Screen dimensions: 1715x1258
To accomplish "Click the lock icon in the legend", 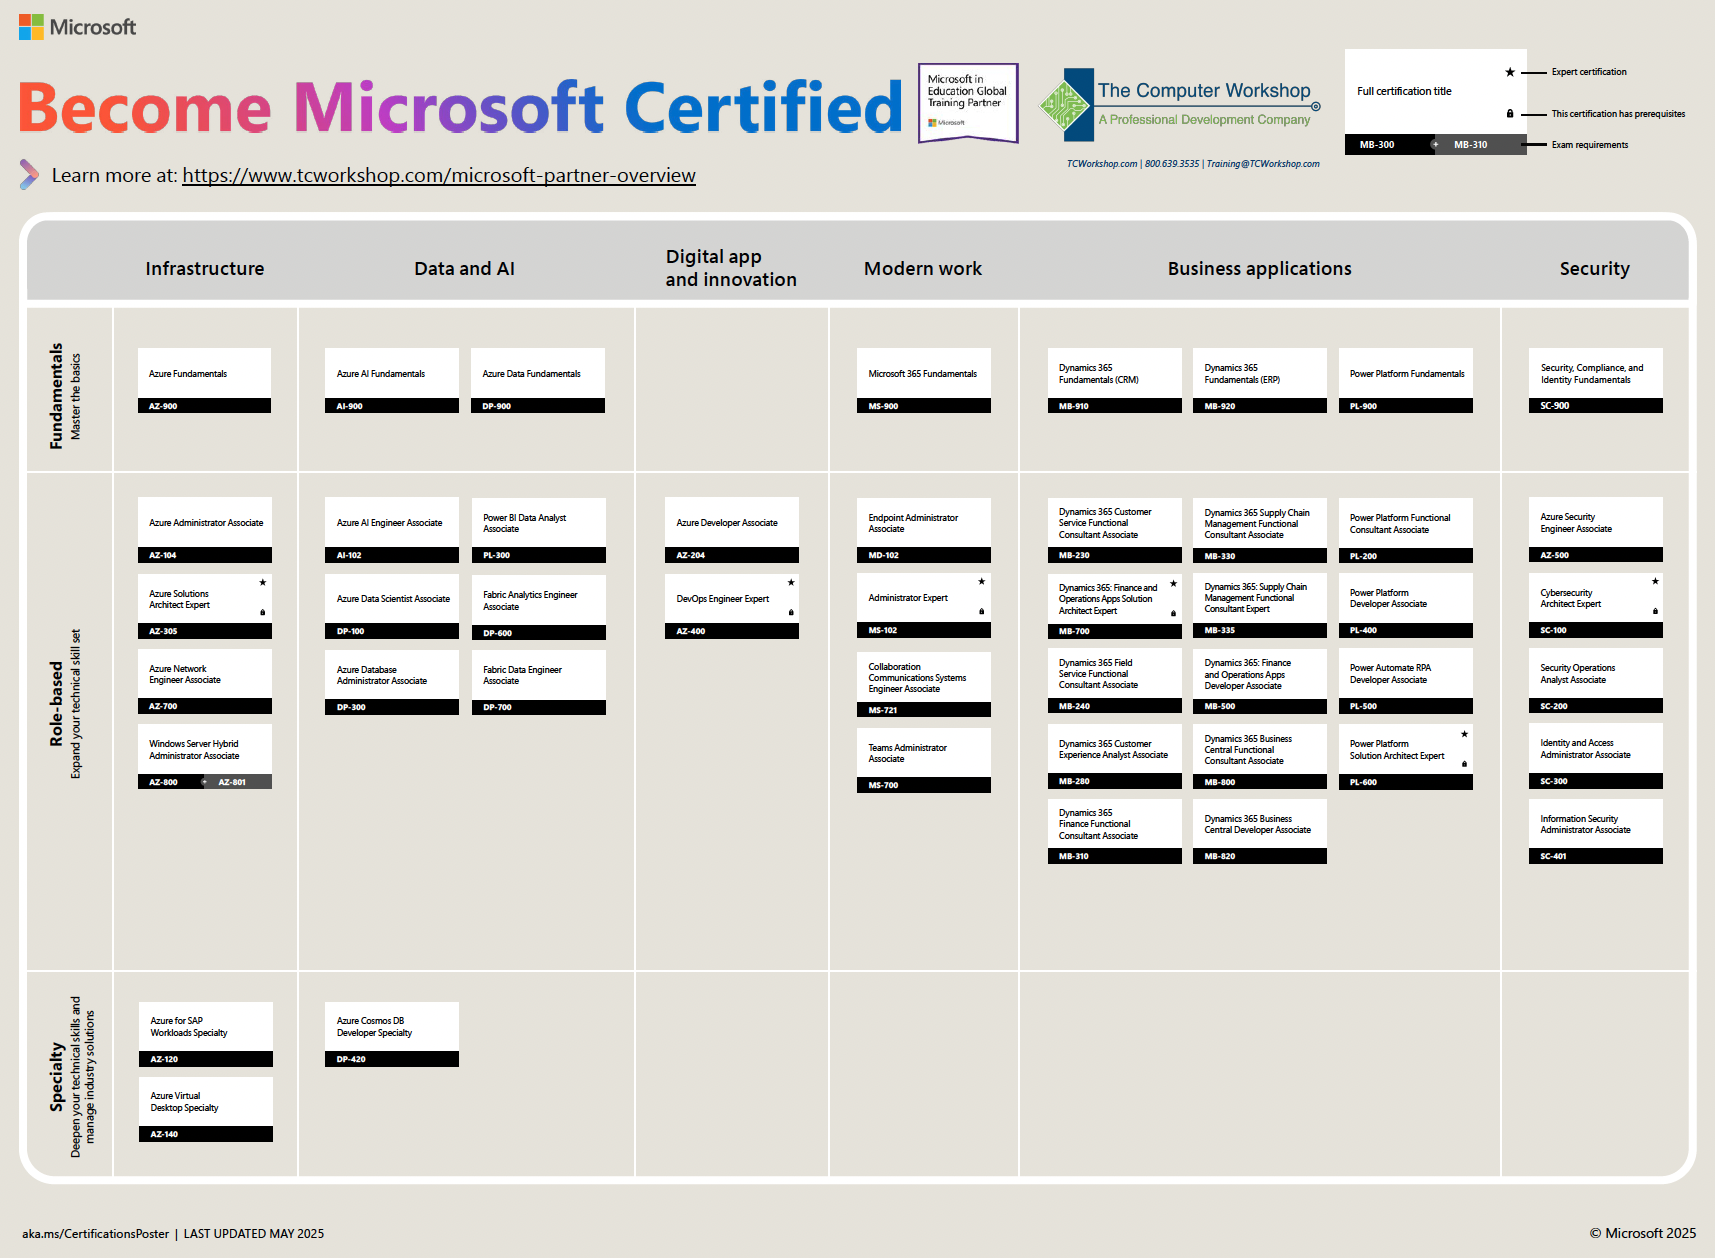I will [x=1510, y=114].
